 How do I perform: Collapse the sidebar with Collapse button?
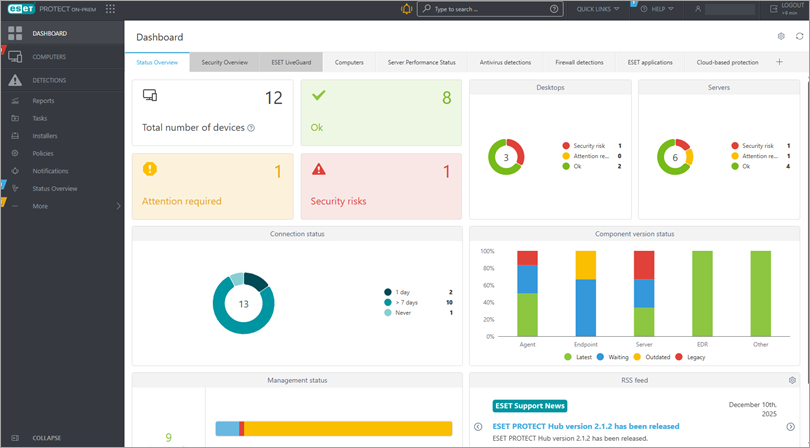(x=46, y=437)
